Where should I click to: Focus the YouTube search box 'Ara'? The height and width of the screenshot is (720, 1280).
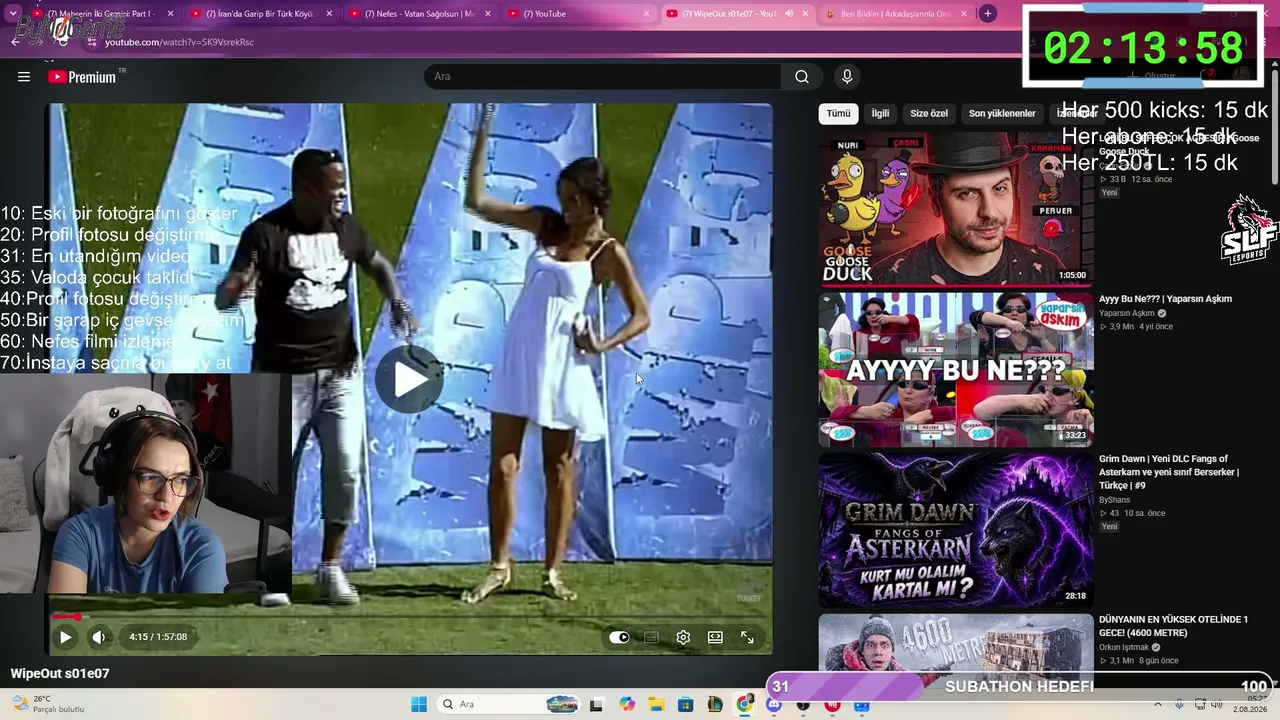pyautogui.click(x=603, y=77)
